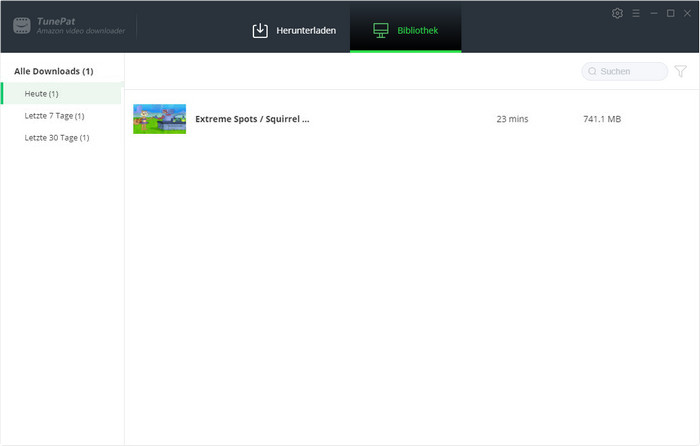Click the 741.1 MB file size

pos(602,119)
